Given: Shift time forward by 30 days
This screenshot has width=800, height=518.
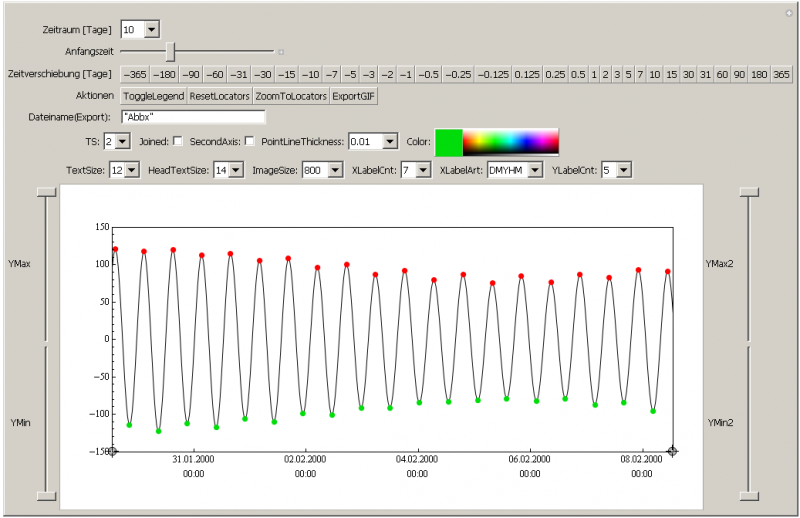Looking at the screenshot, I should tap(689, 75).
